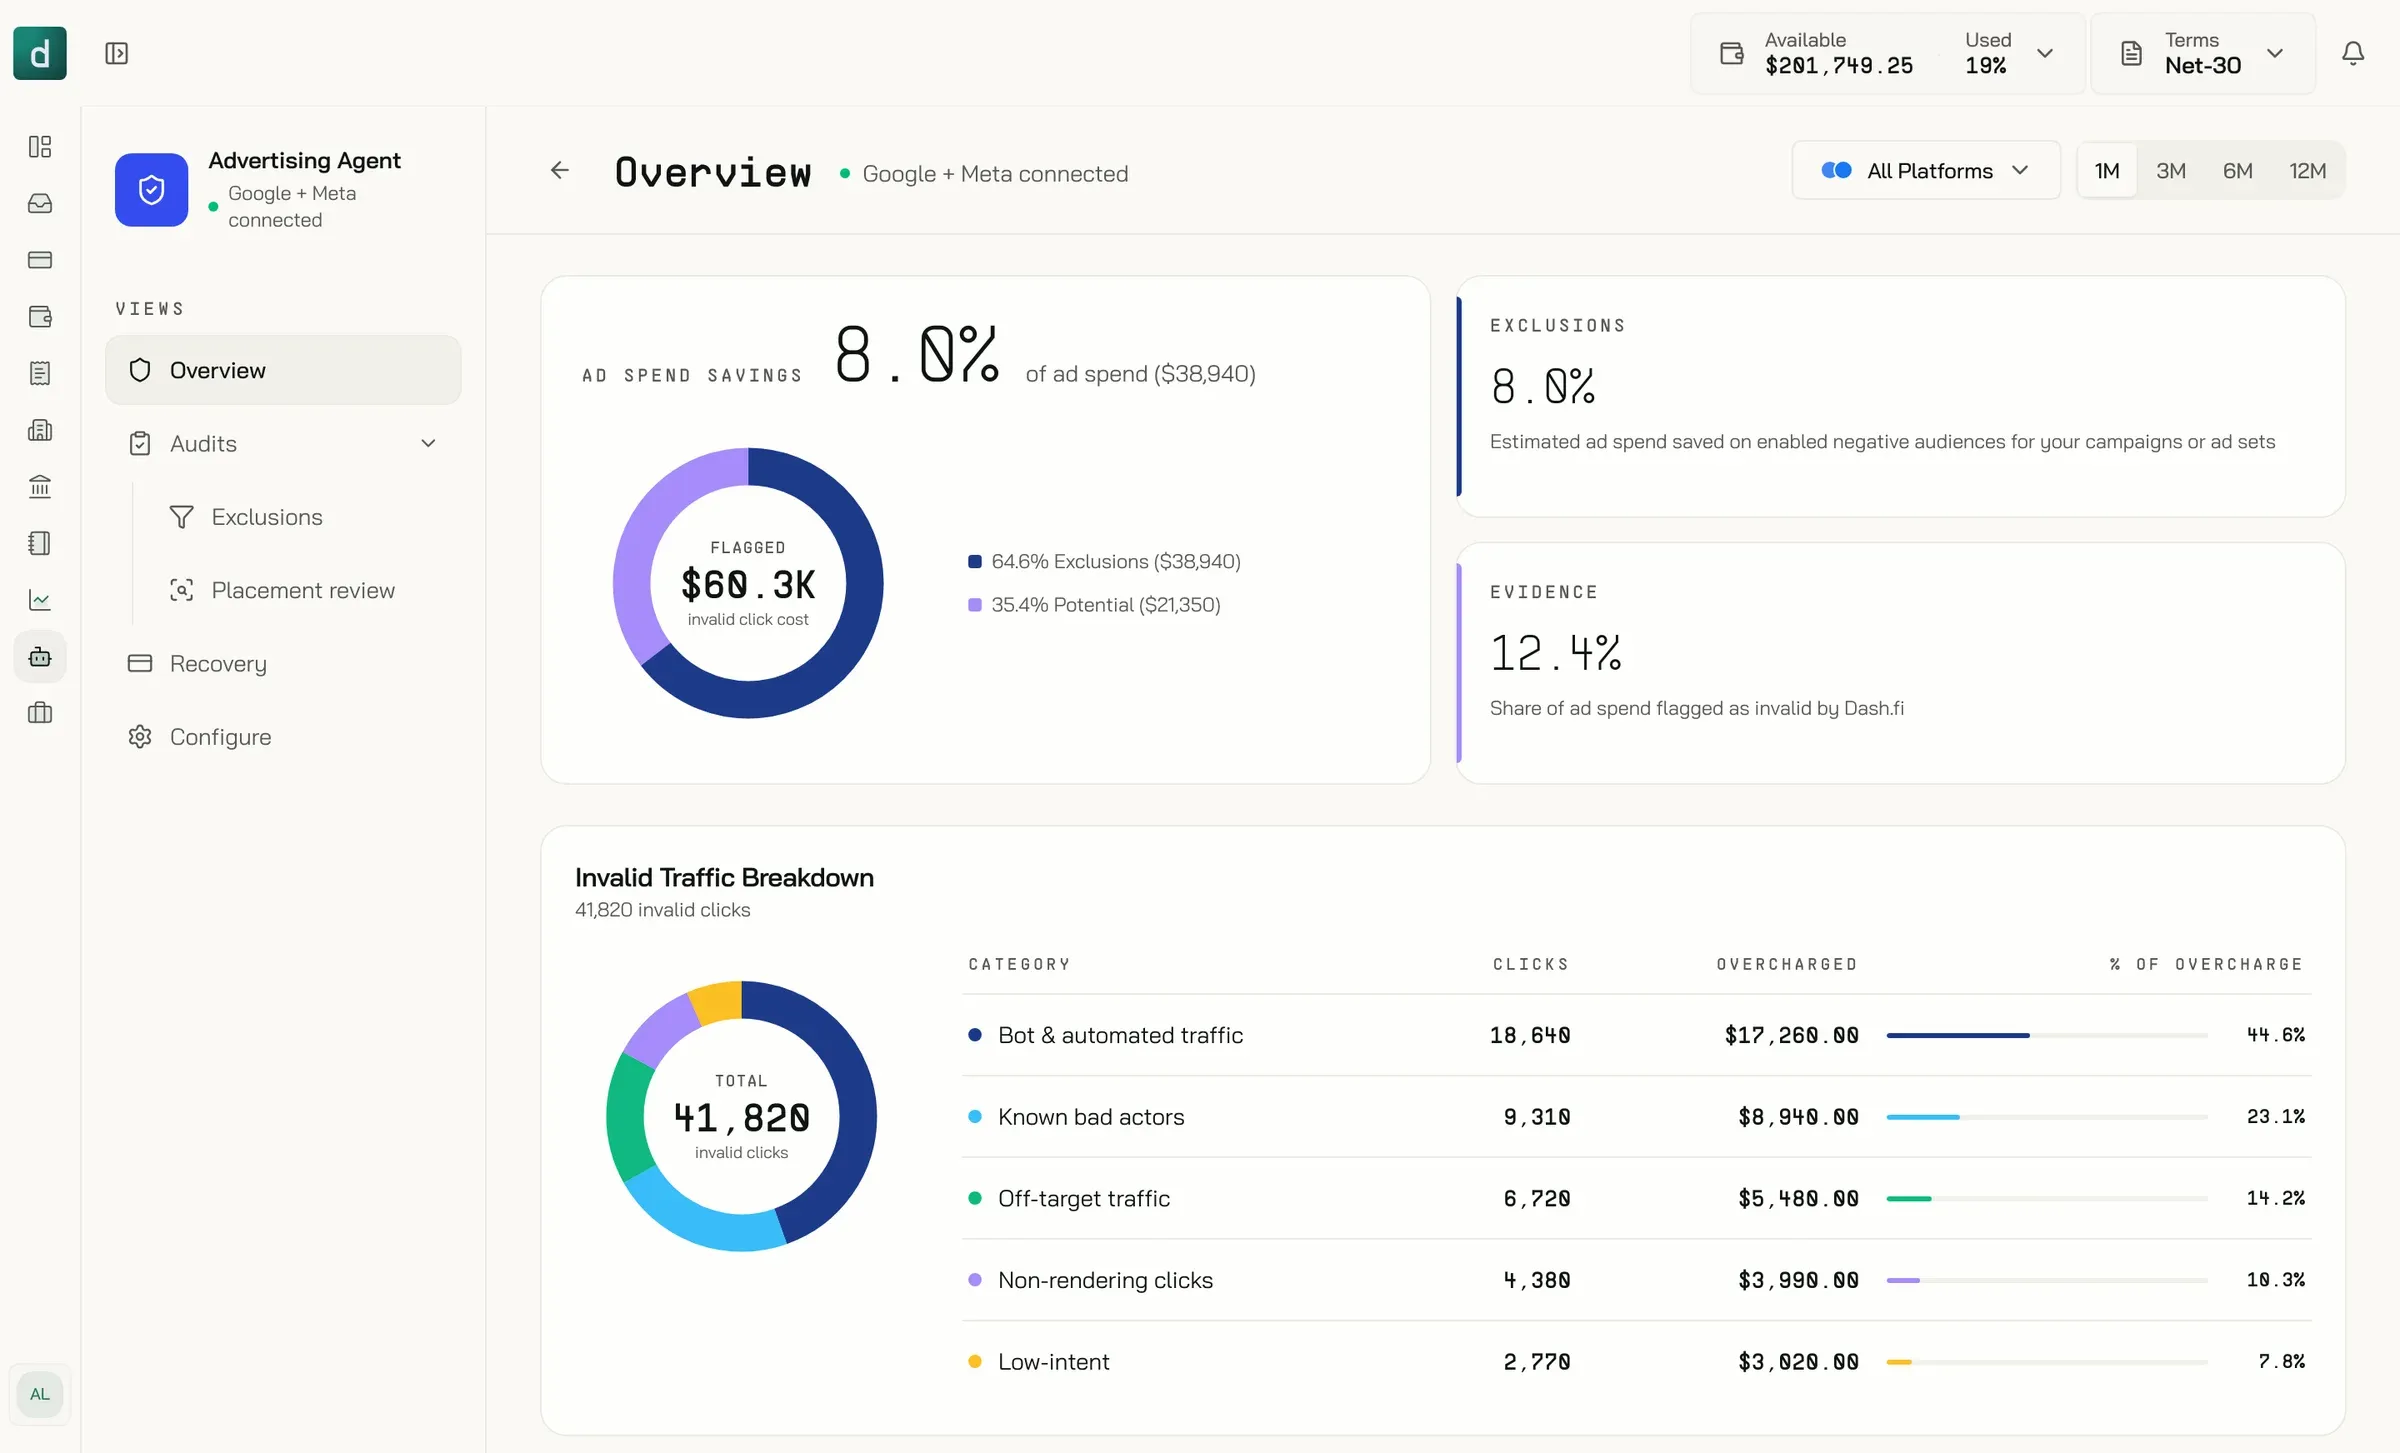Select the 6M time range
Viewport: 2400px width, 1453px height.
point(2238,171)
